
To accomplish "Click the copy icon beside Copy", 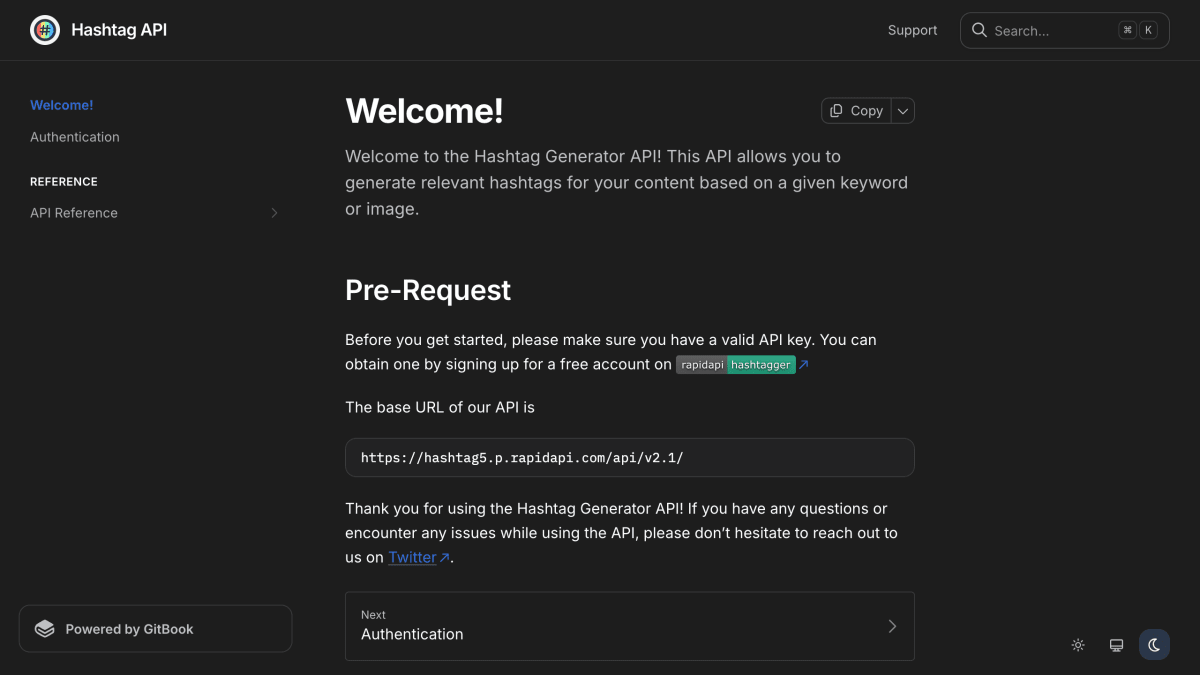I will pyautogui.click(x=836, y=111).
